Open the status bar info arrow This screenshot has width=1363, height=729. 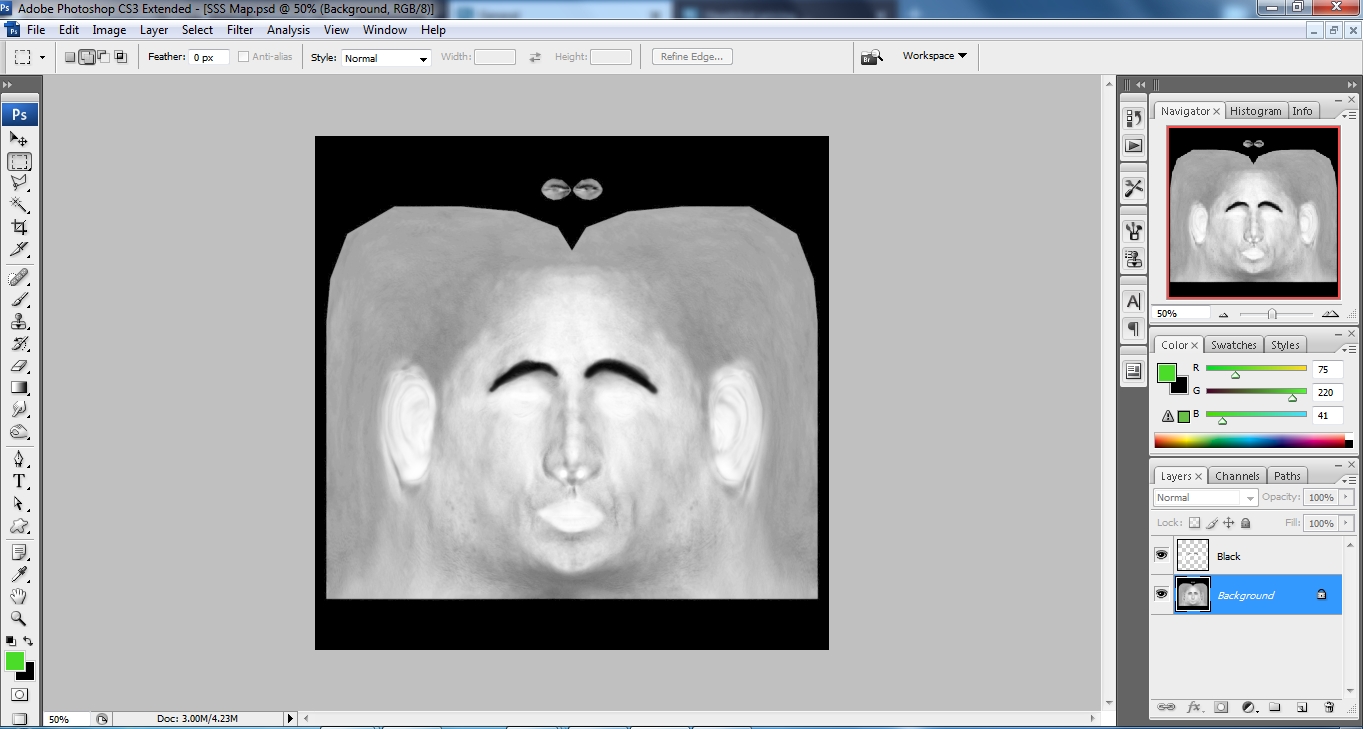[x=291, y=718]
